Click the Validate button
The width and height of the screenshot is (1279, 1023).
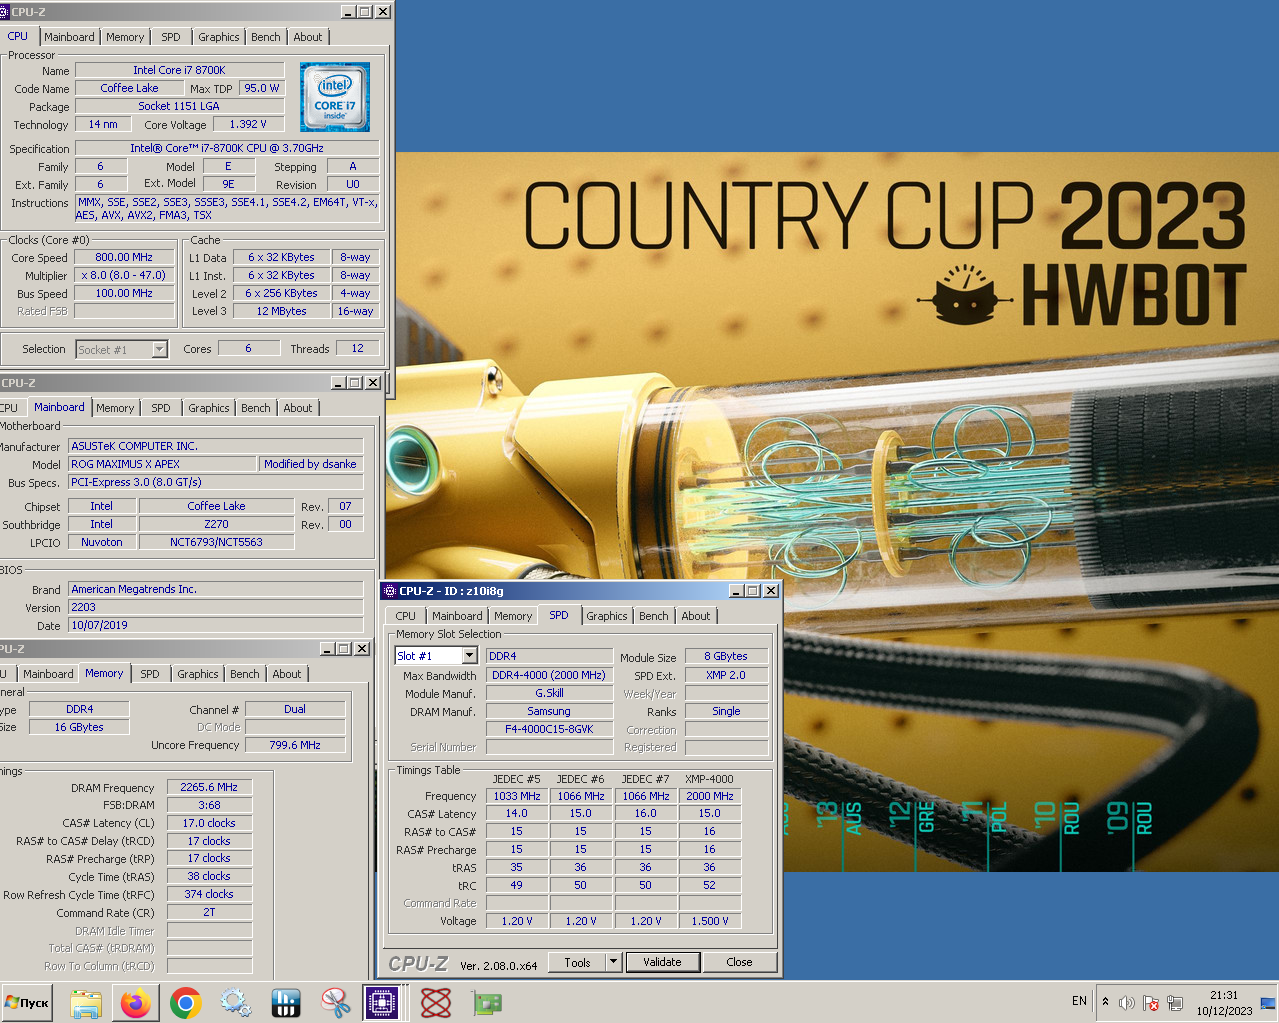click(x=662, y=962)
